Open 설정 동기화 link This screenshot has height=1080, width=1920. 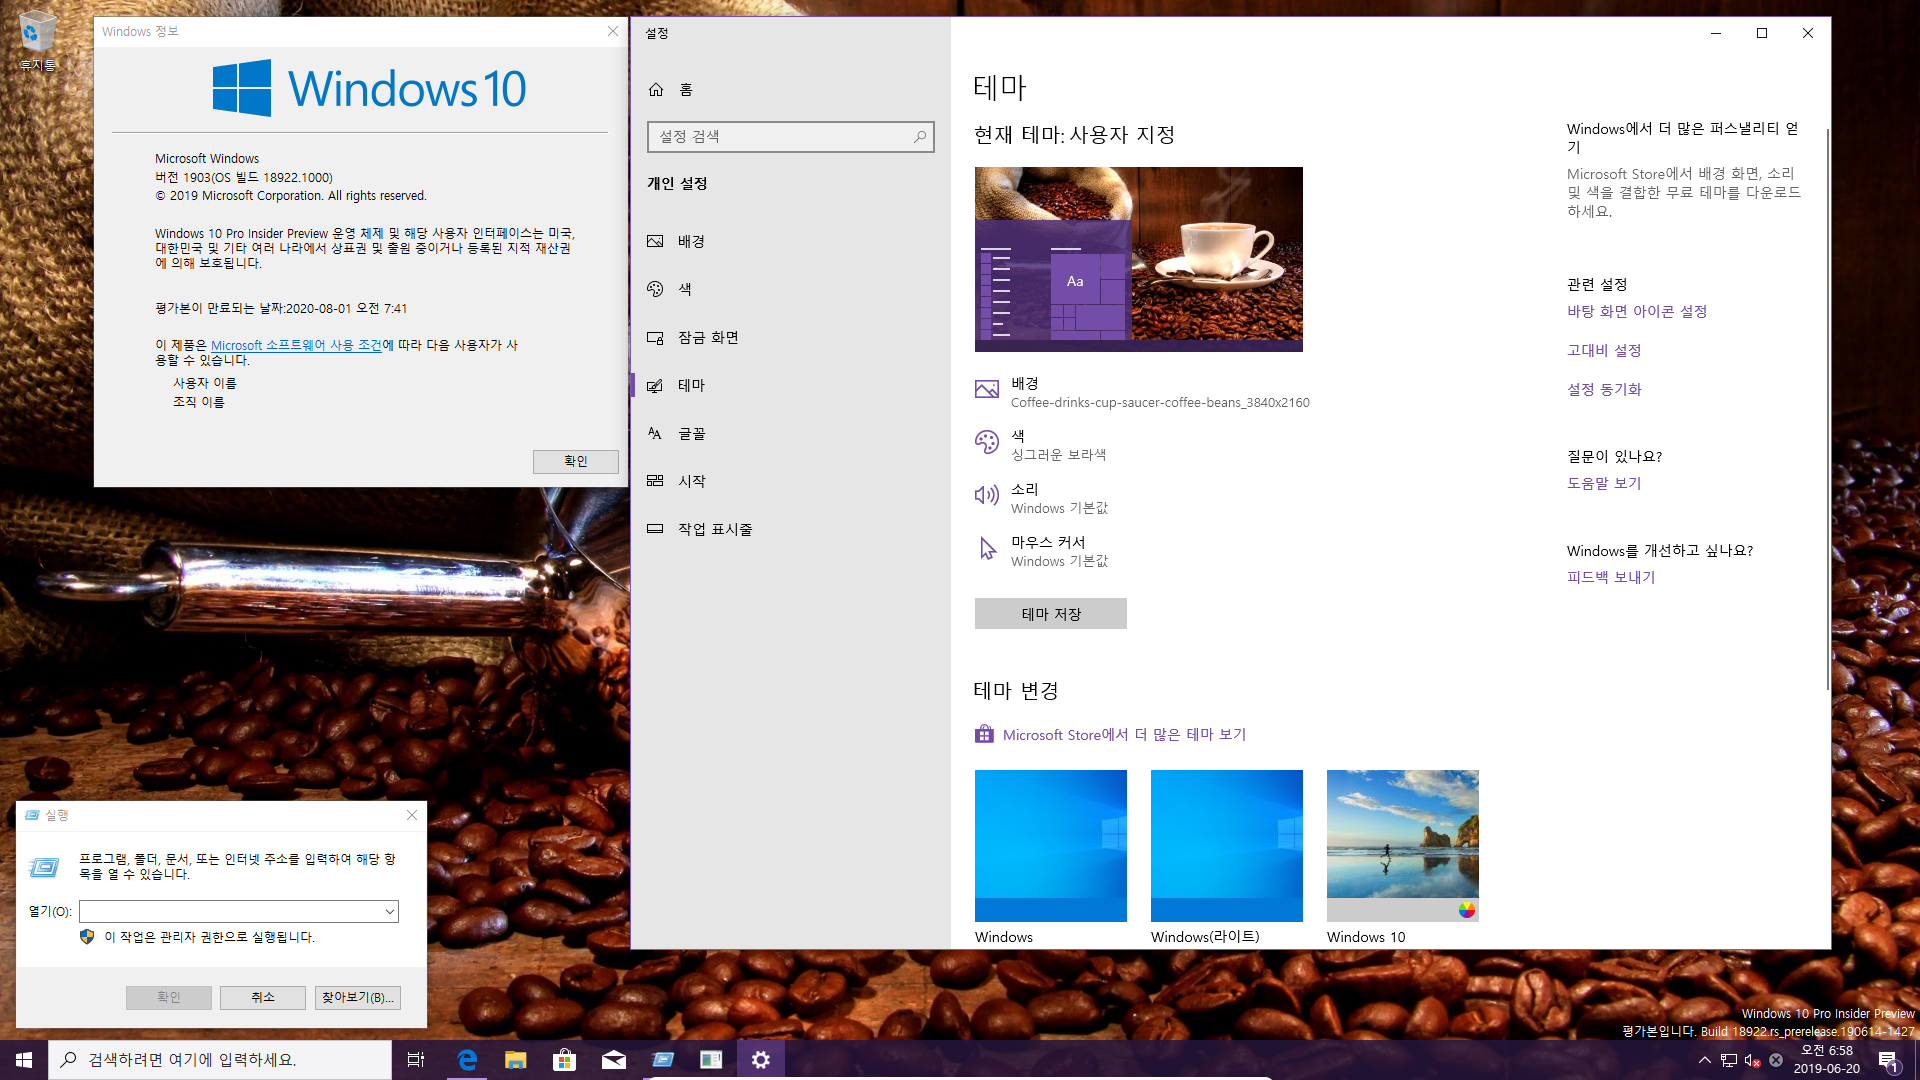1604,390
